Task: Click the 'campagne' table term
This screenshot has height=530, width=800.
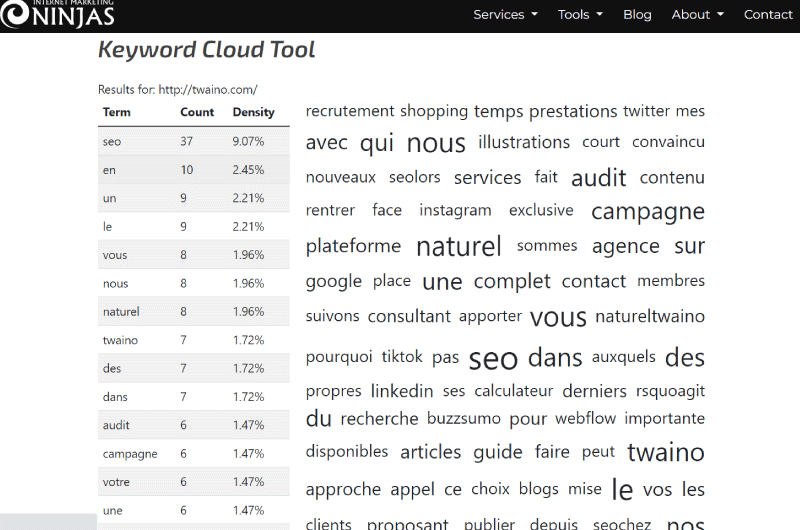Action: (130, 454)
